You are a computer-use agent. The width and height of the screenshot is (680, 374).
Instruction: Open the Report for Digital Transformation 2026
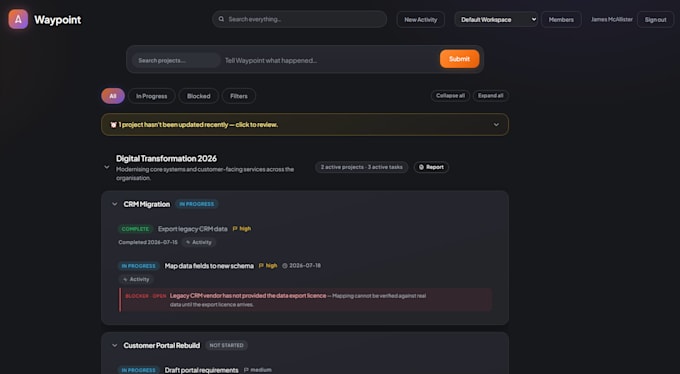(431, 167)
